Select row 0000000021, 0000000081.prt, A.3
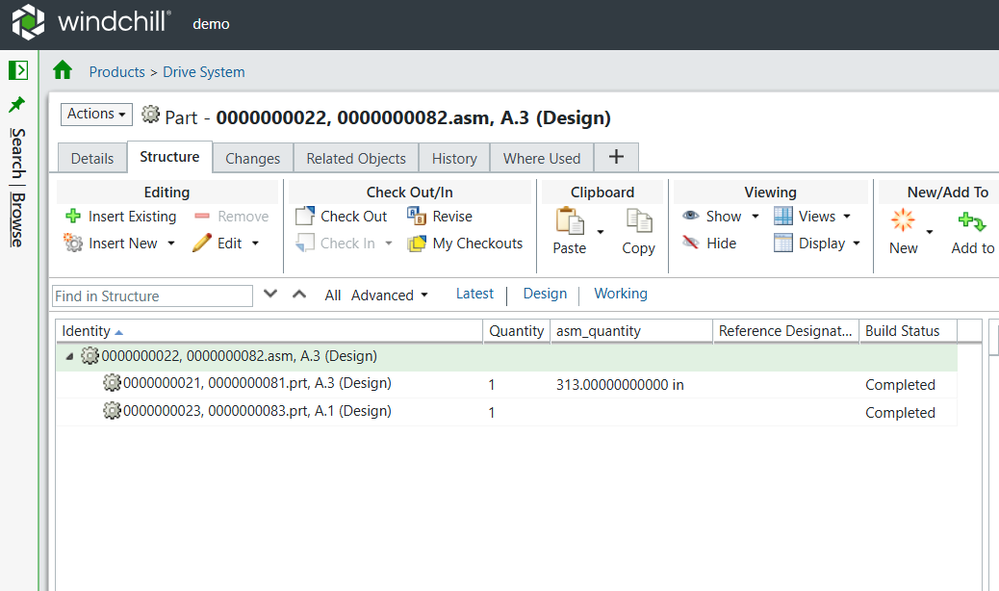The image size is (999, 591). [507, 384]
